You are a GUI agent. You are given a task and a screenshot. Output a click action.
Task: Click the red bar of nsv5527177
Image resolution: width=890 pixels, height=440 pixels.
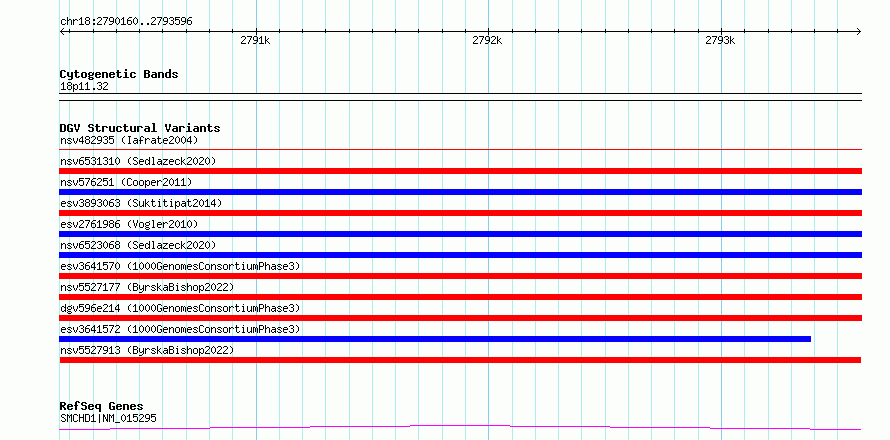coord(461,297)
